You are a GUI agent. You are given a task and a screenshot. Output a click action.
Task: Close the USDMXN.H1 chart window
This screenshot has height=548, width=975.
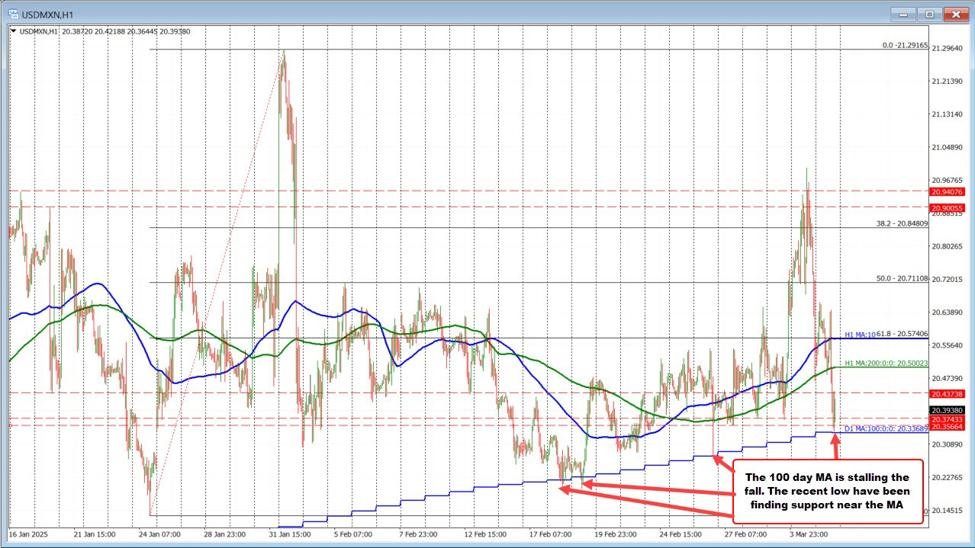[953, 14]
